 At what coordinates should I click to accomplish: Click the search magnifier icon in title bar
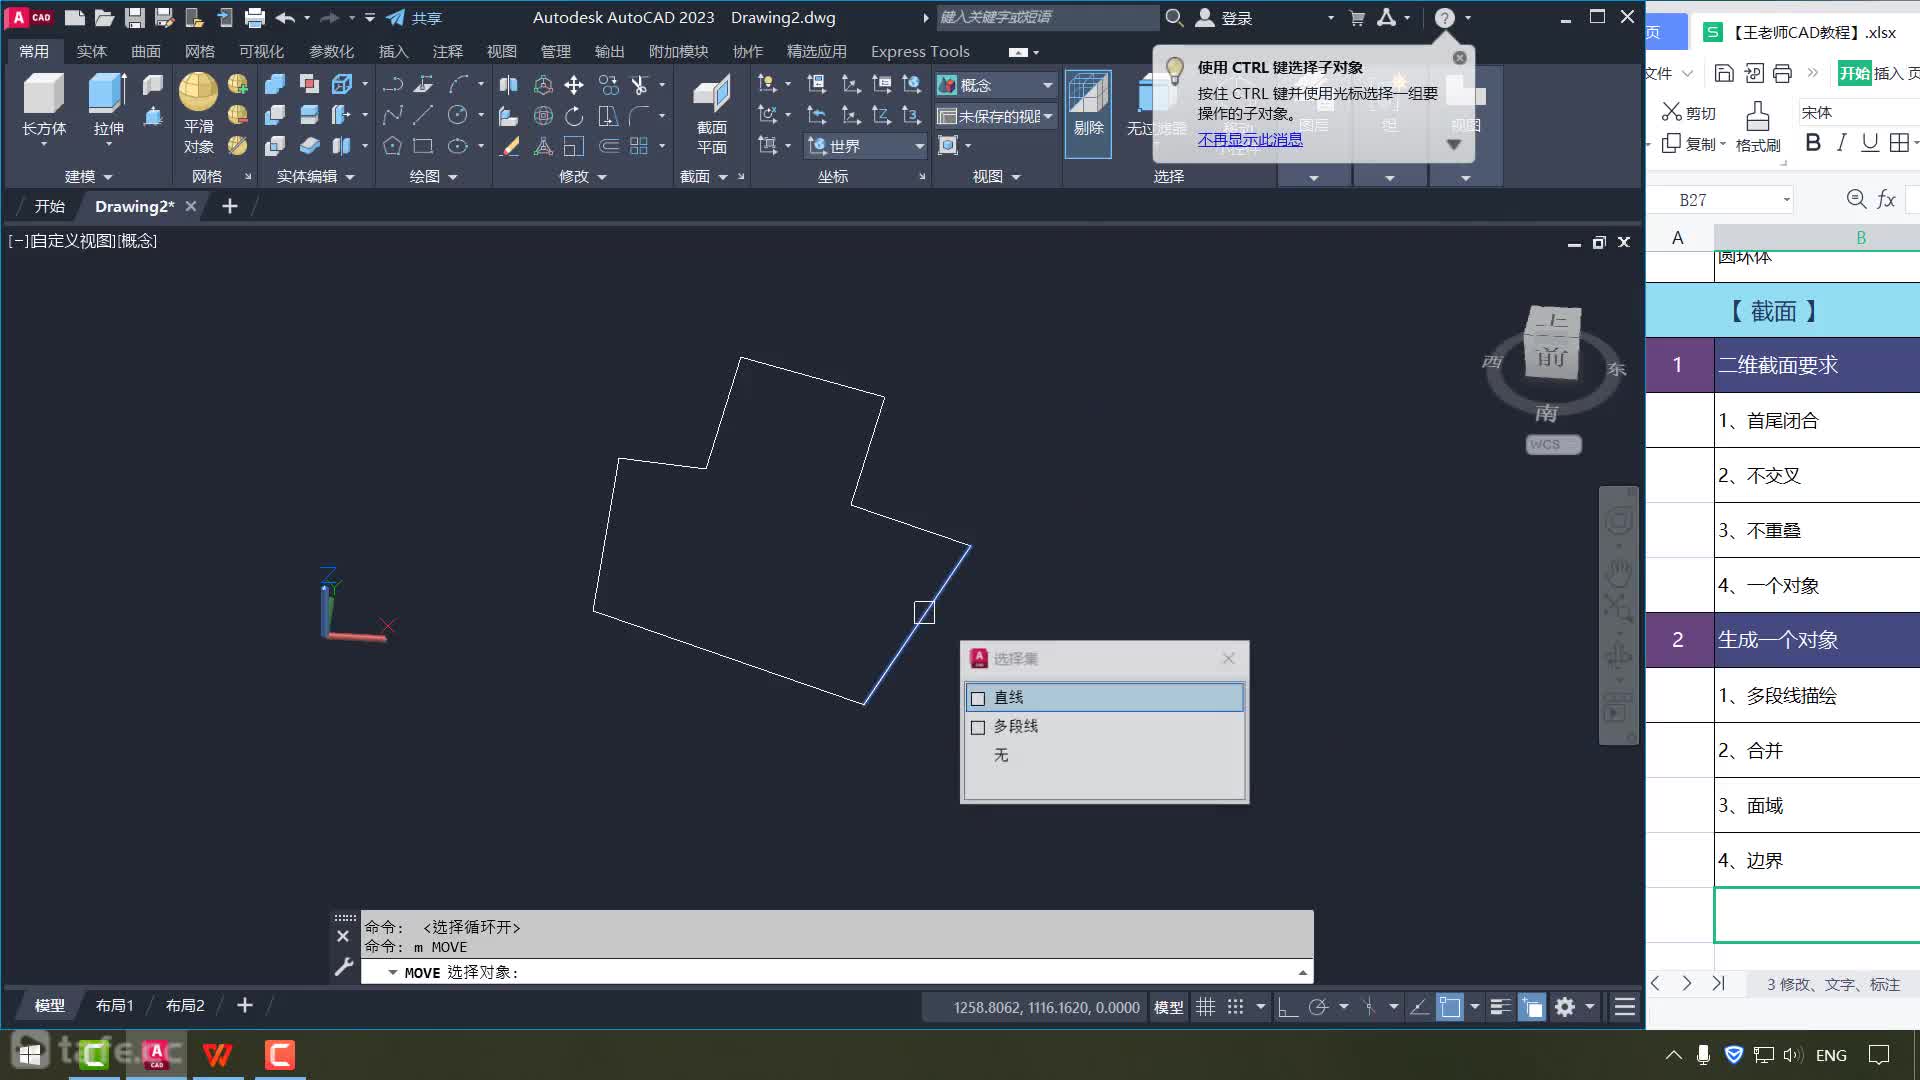[1174, 18]
